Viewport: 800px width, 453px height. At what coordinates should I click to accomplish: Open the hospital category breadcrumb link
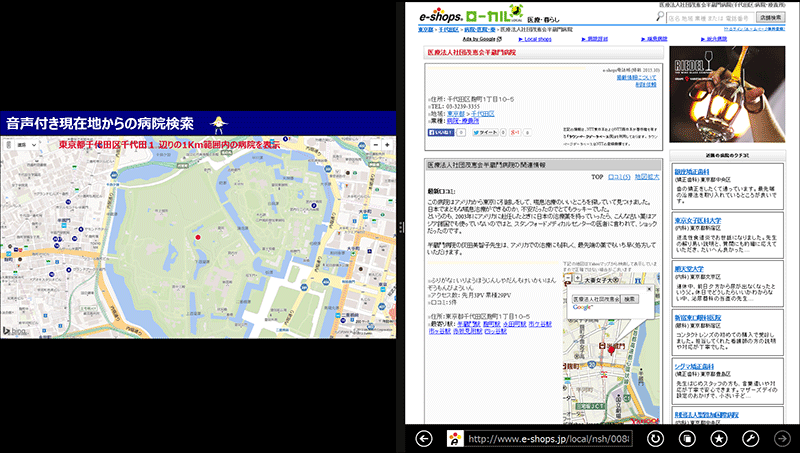[x=480, y=30]
